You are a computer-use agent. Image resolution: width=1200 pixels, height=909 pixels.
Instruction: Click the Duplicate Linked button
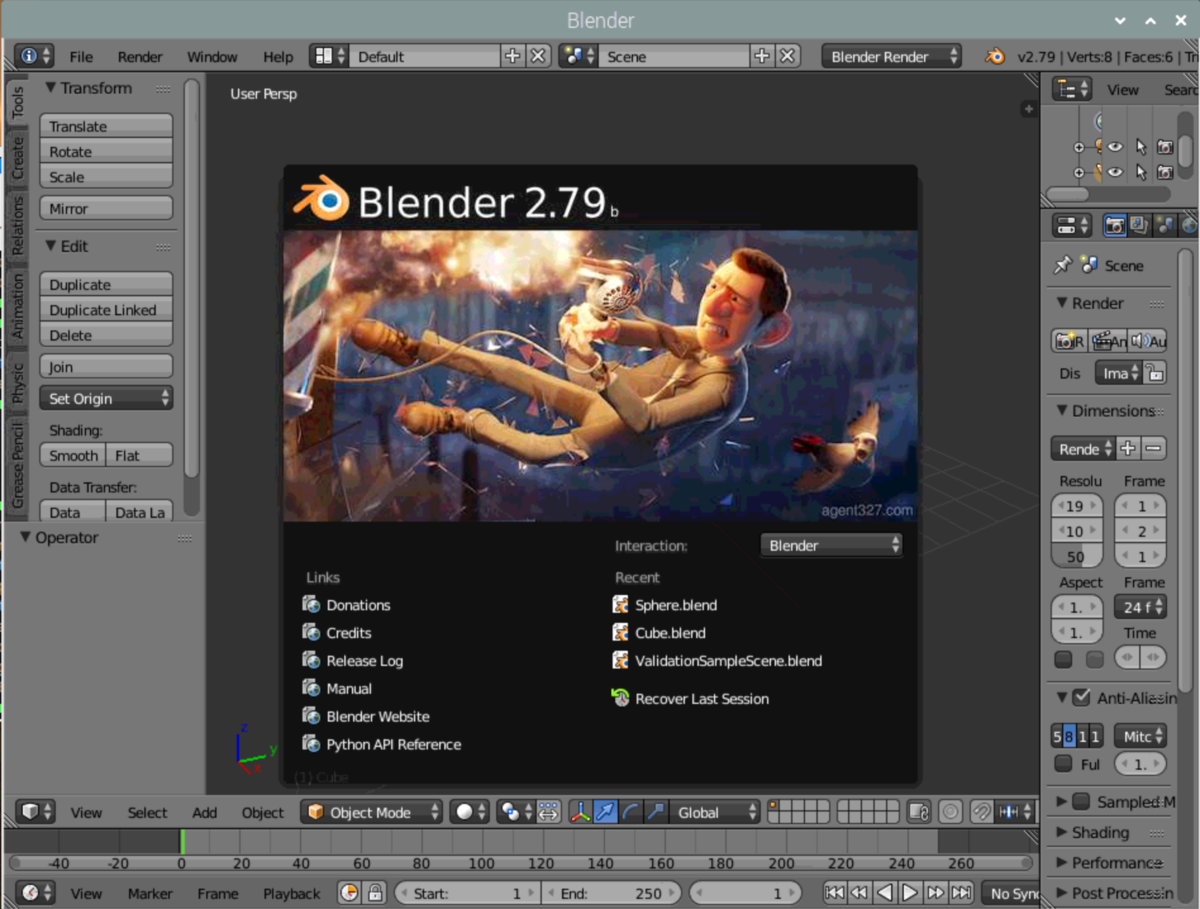106,310
